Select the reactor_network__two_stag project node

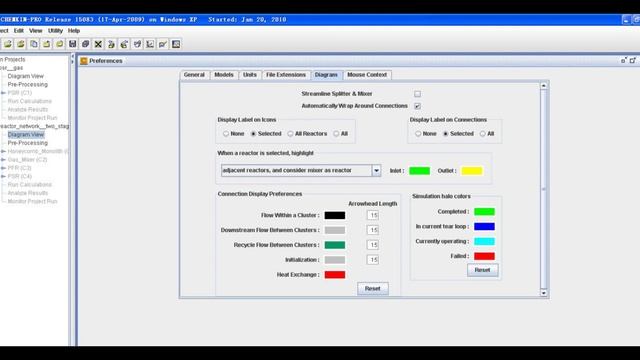click(34, 126)
